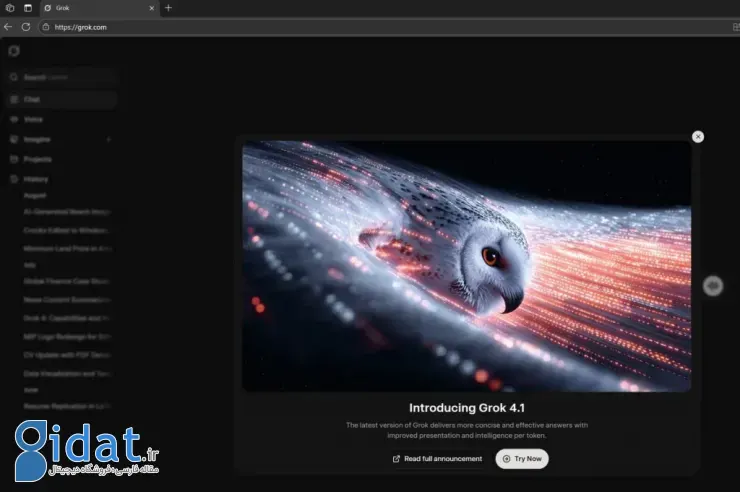Close the Grok browser tab
Image resolution: width=740 pixels, height=492 pixels.
pos(152,8)
